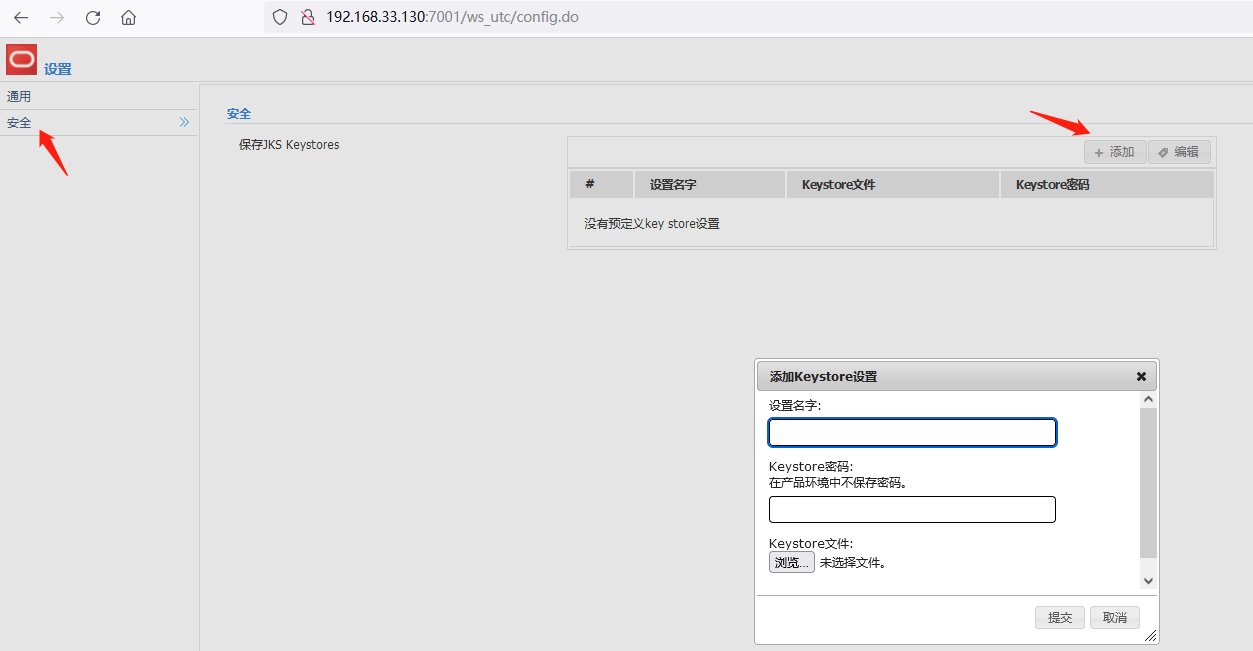The image size is (1253, 651).
Task: Click the red Oracle logo
Action: [21, 60]
